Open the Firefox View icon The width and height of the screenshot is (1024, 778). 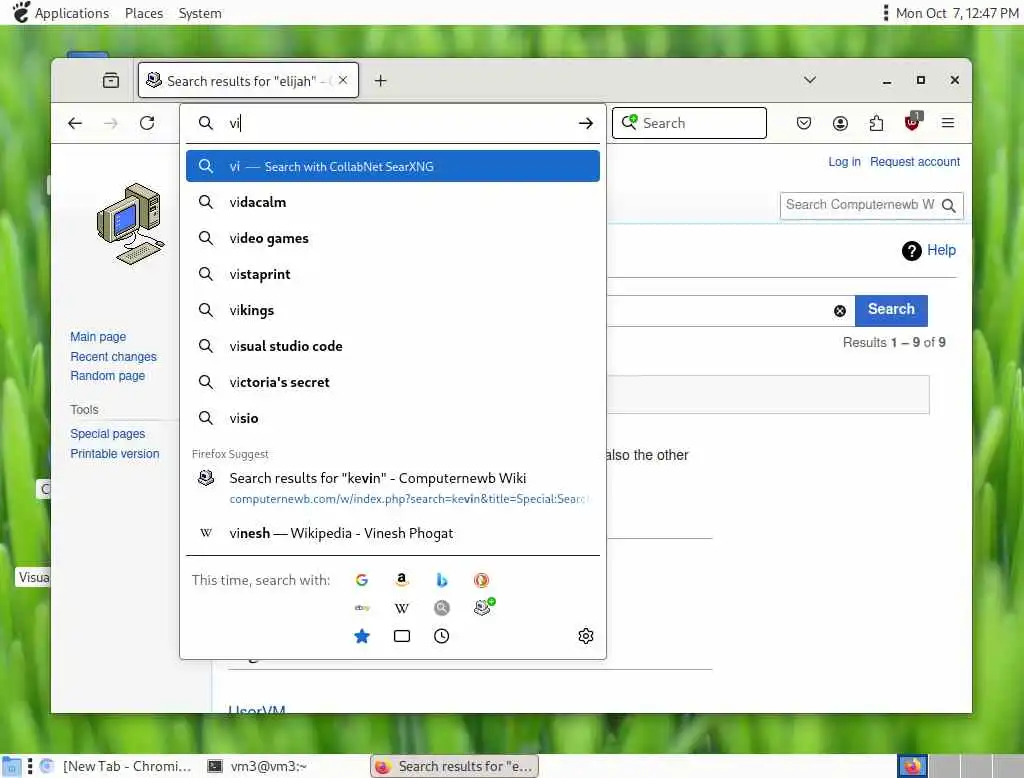coord(111,80)
